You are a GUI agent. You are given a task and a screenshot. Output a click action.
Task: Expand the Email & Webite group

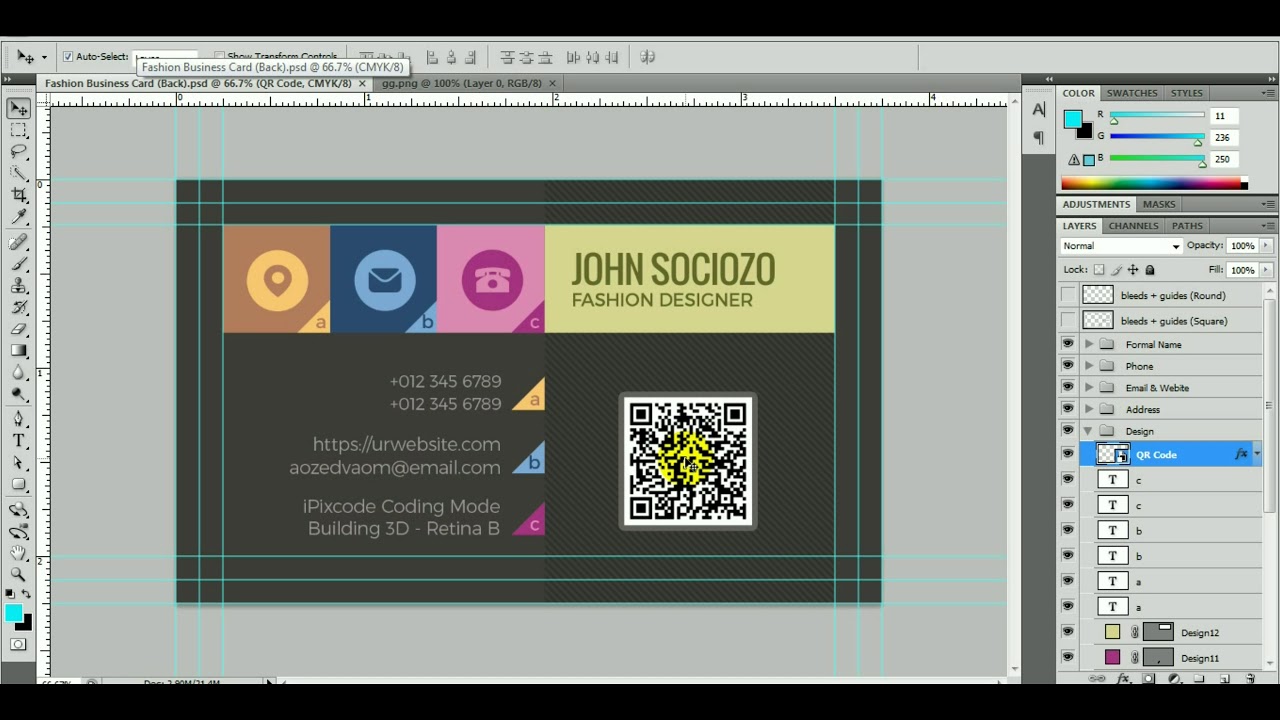tap(1089, 387)
